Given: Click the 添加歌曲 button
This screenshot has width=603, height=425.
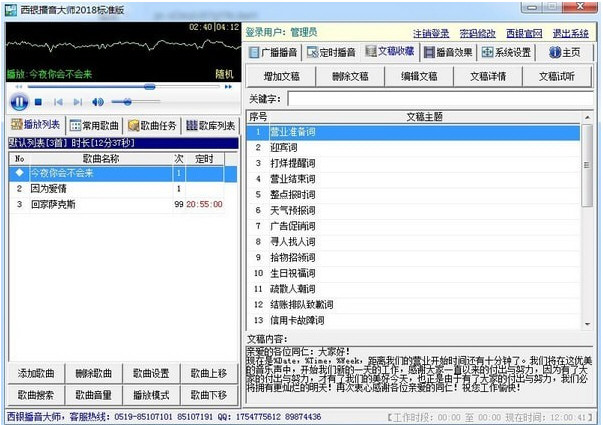Looking at the screenshot, I should tap(36, 373).
